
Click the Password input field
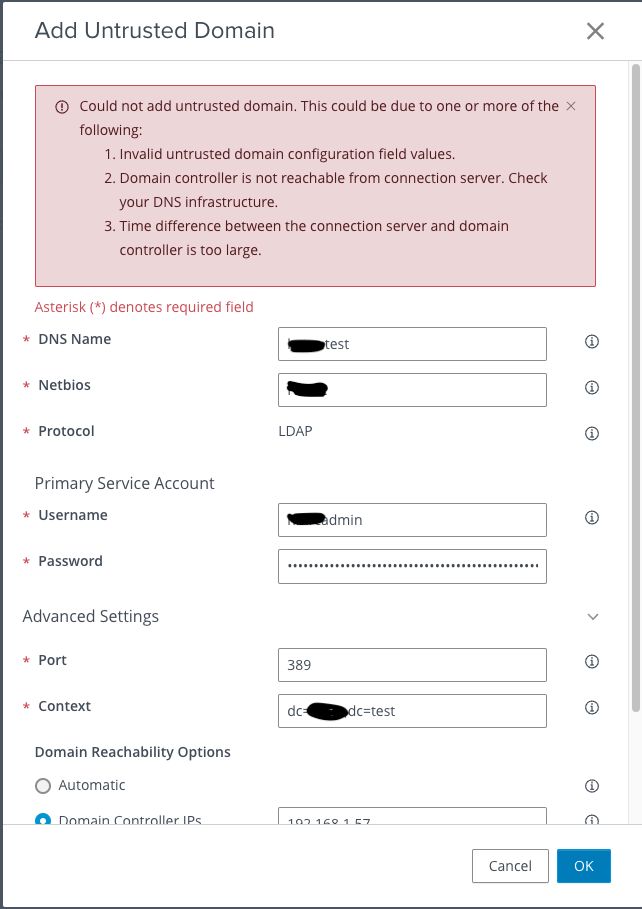click(x=412, y=566)
